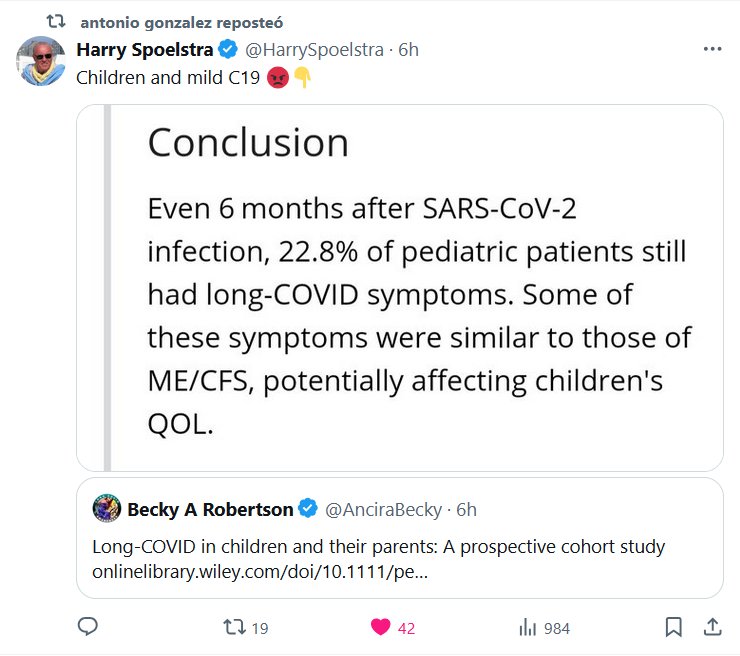This screenshot has width=740, height=656.
Task: Click the 6h timestamp beside @HarrySpoelstra
Action: click(x=408, y=49)
